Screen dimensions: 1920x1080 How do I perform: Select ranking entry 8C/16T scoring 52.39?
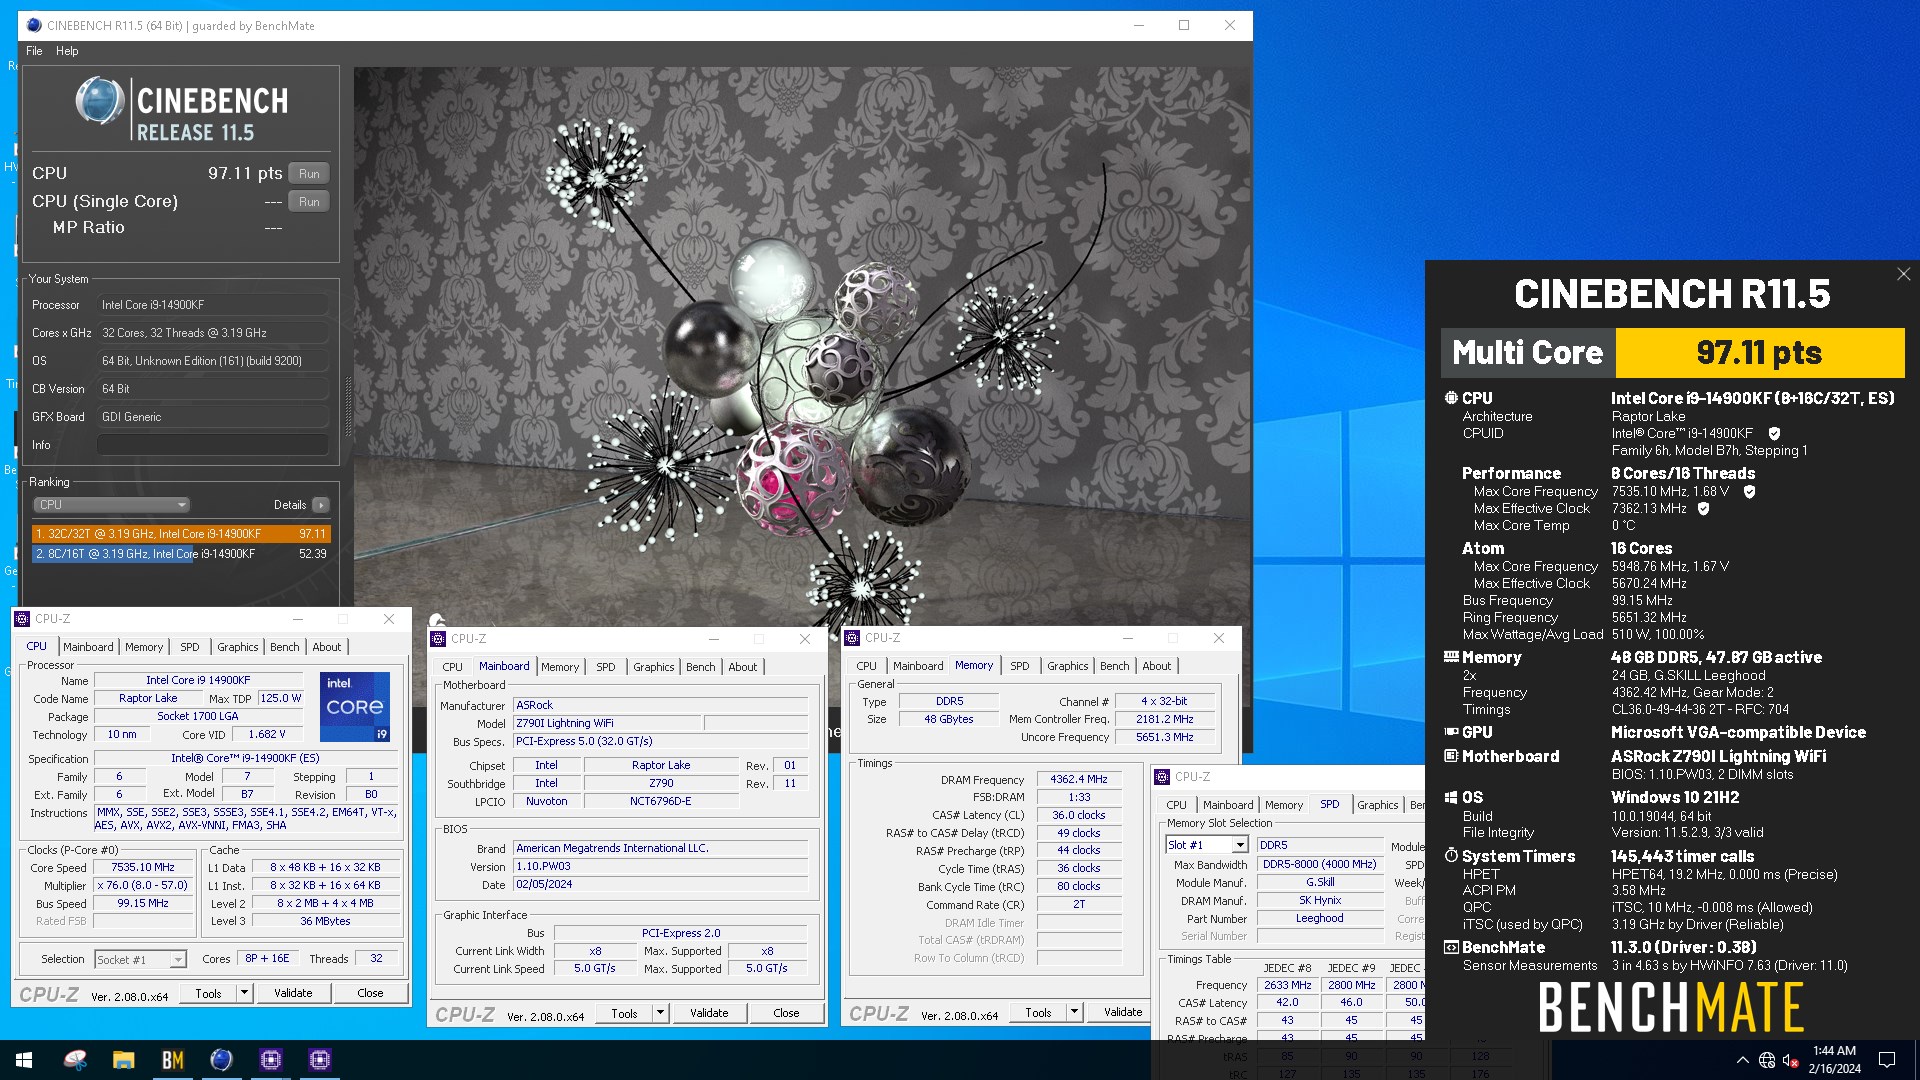pyautogui.click(x=181, y=554)
